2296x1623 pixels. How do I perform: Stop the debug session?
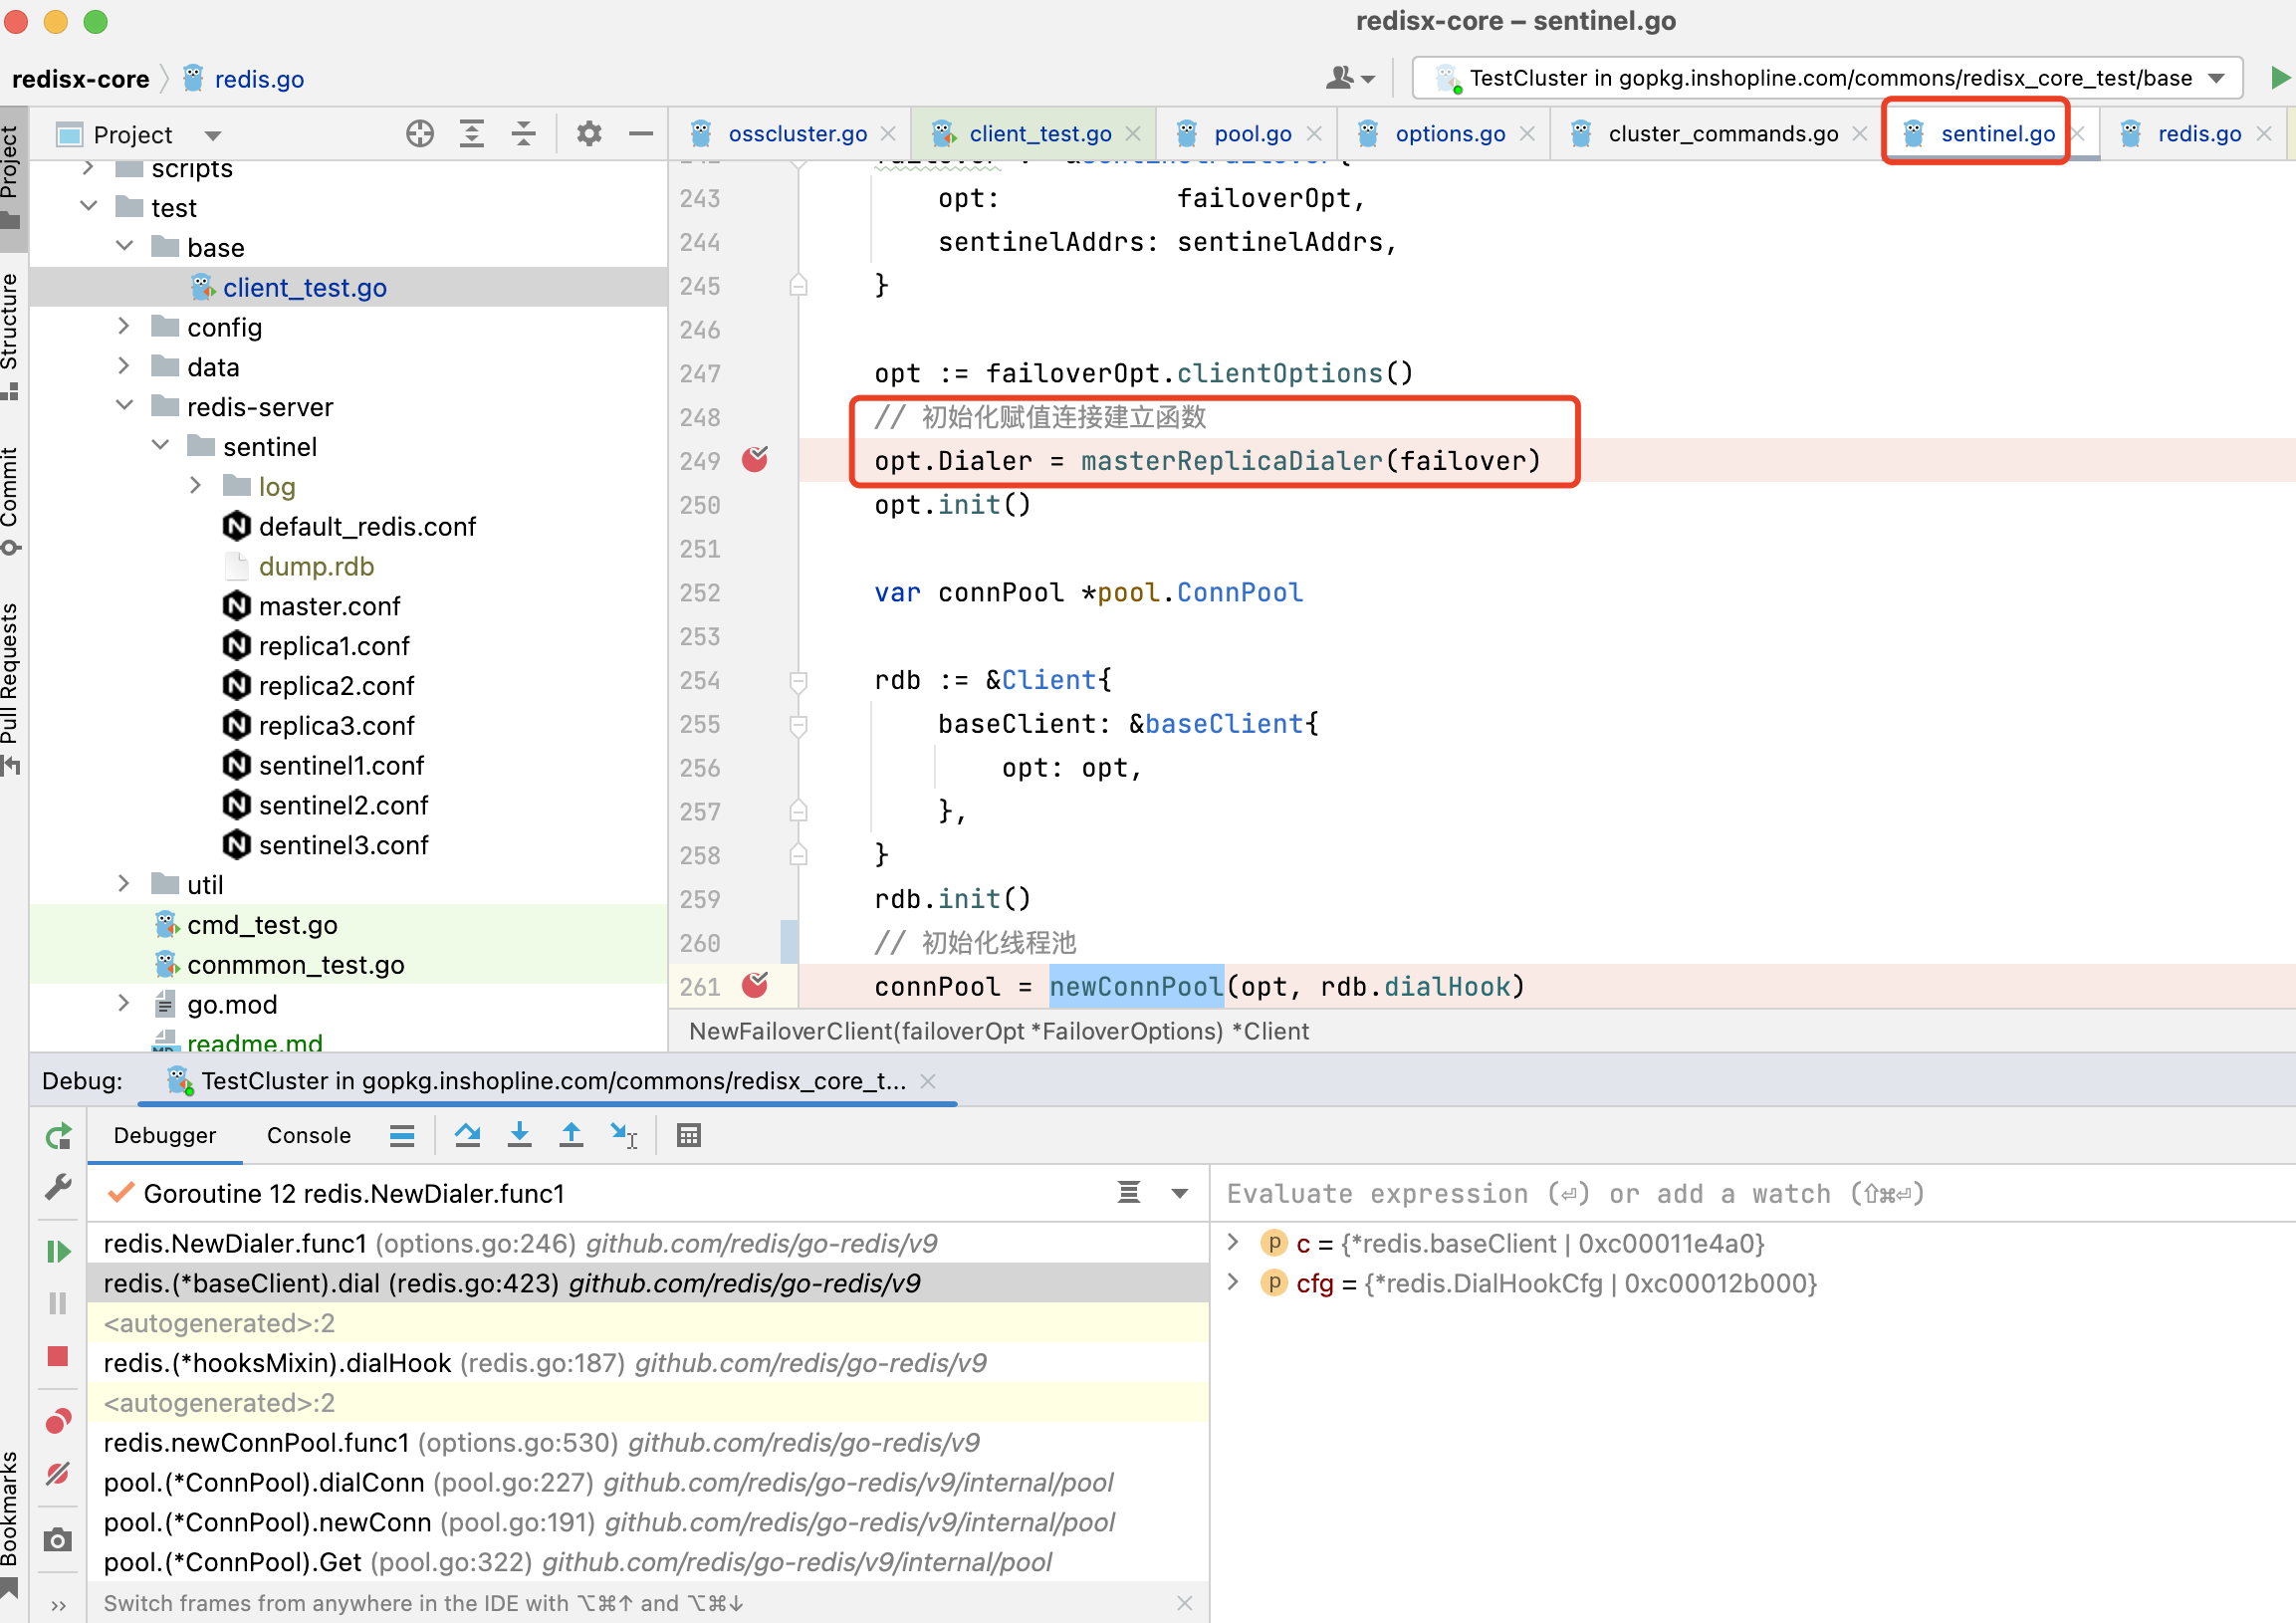coord(58,1356)
